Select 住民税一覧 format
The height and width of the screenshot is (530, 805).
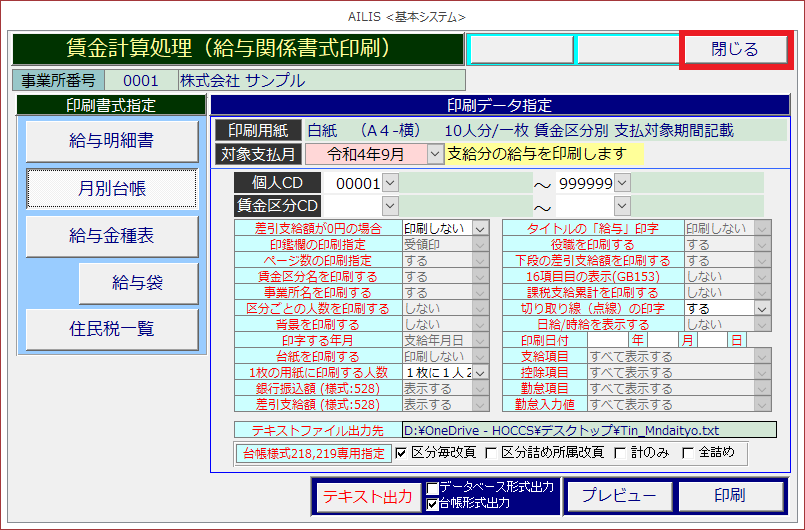(x=111, y=329)
